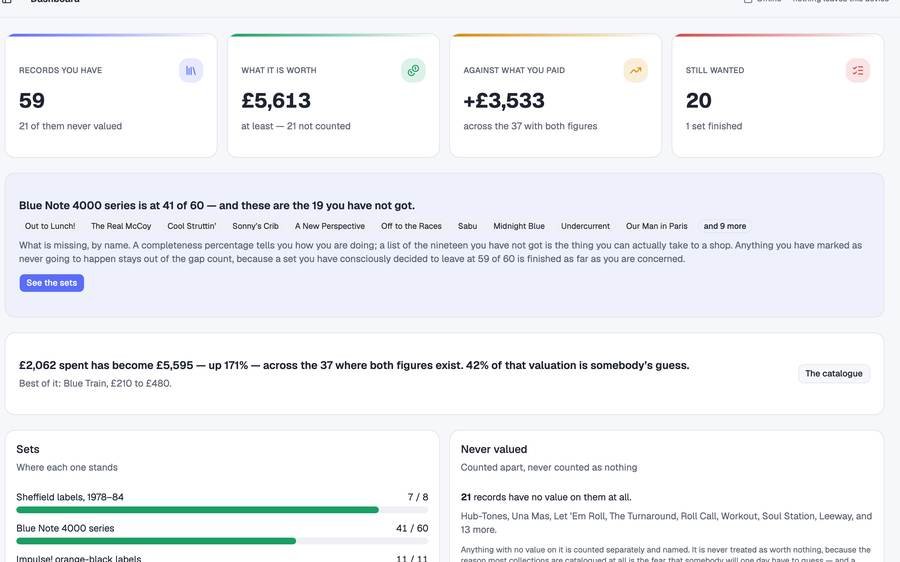Select The Real McCoy chip

pyautogui.click(x=121, y=226)
